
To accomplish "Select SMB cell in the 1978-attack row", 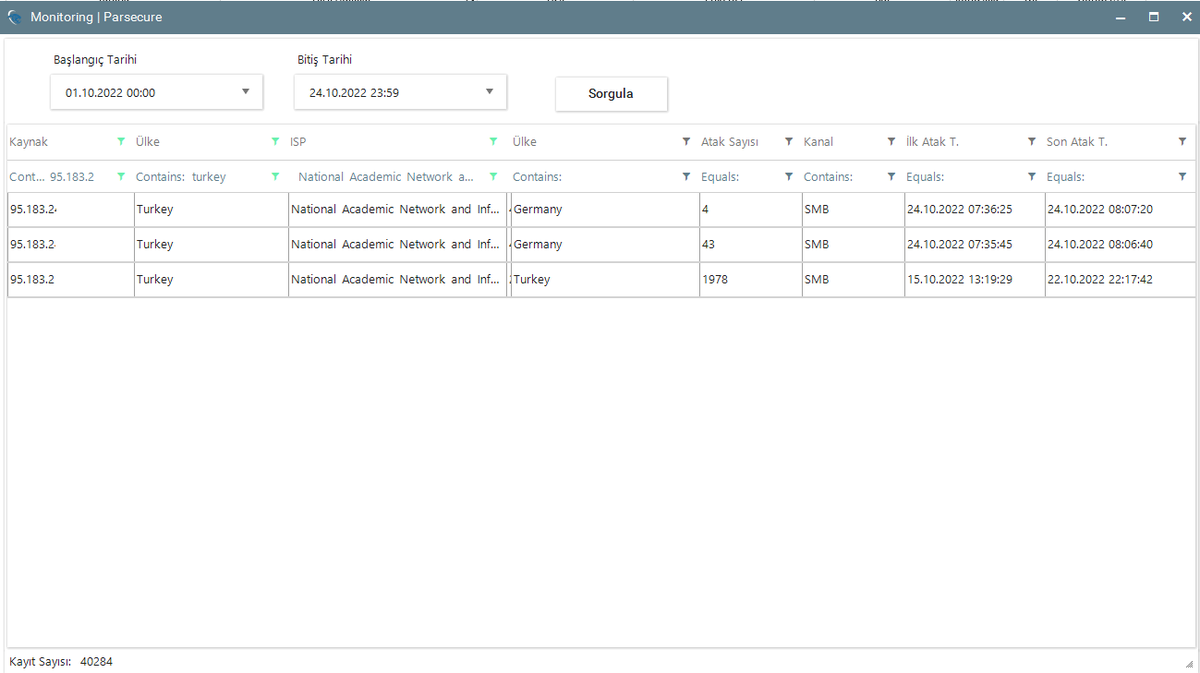I will click(853, 280).
